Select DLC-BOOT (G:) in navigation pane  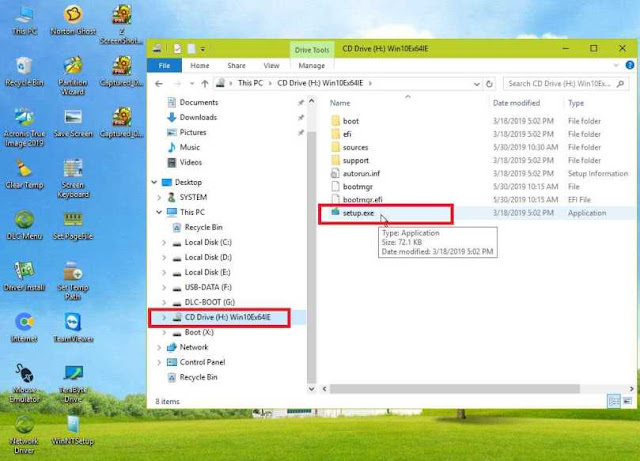tap(209, 303)
